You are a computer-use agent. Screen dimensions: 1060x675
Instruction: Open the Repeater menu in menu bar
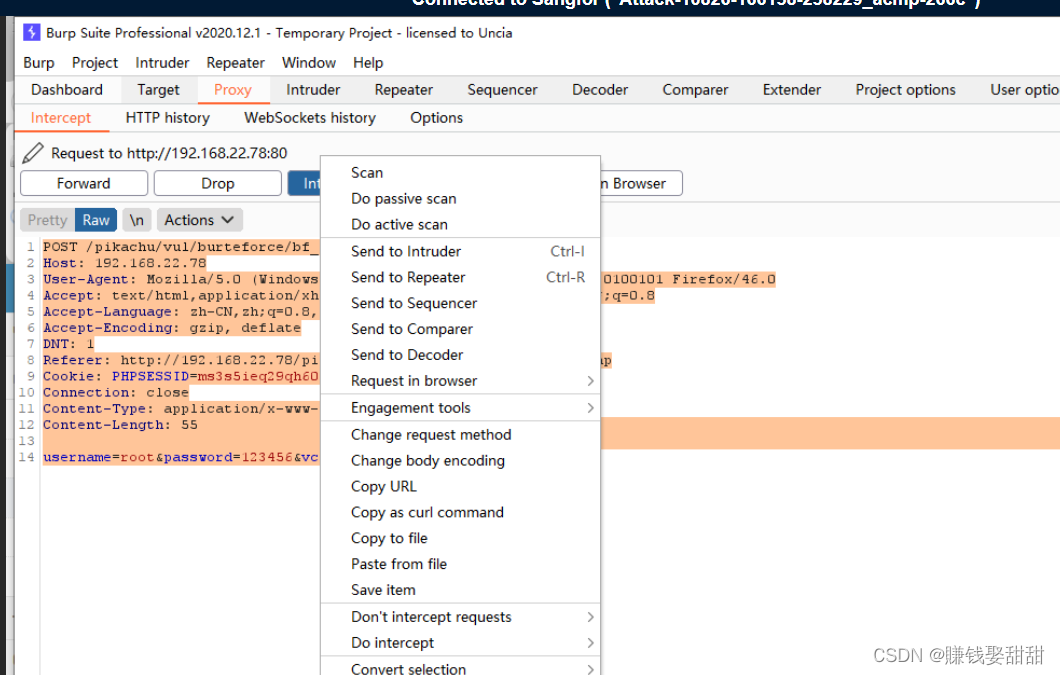235,63
